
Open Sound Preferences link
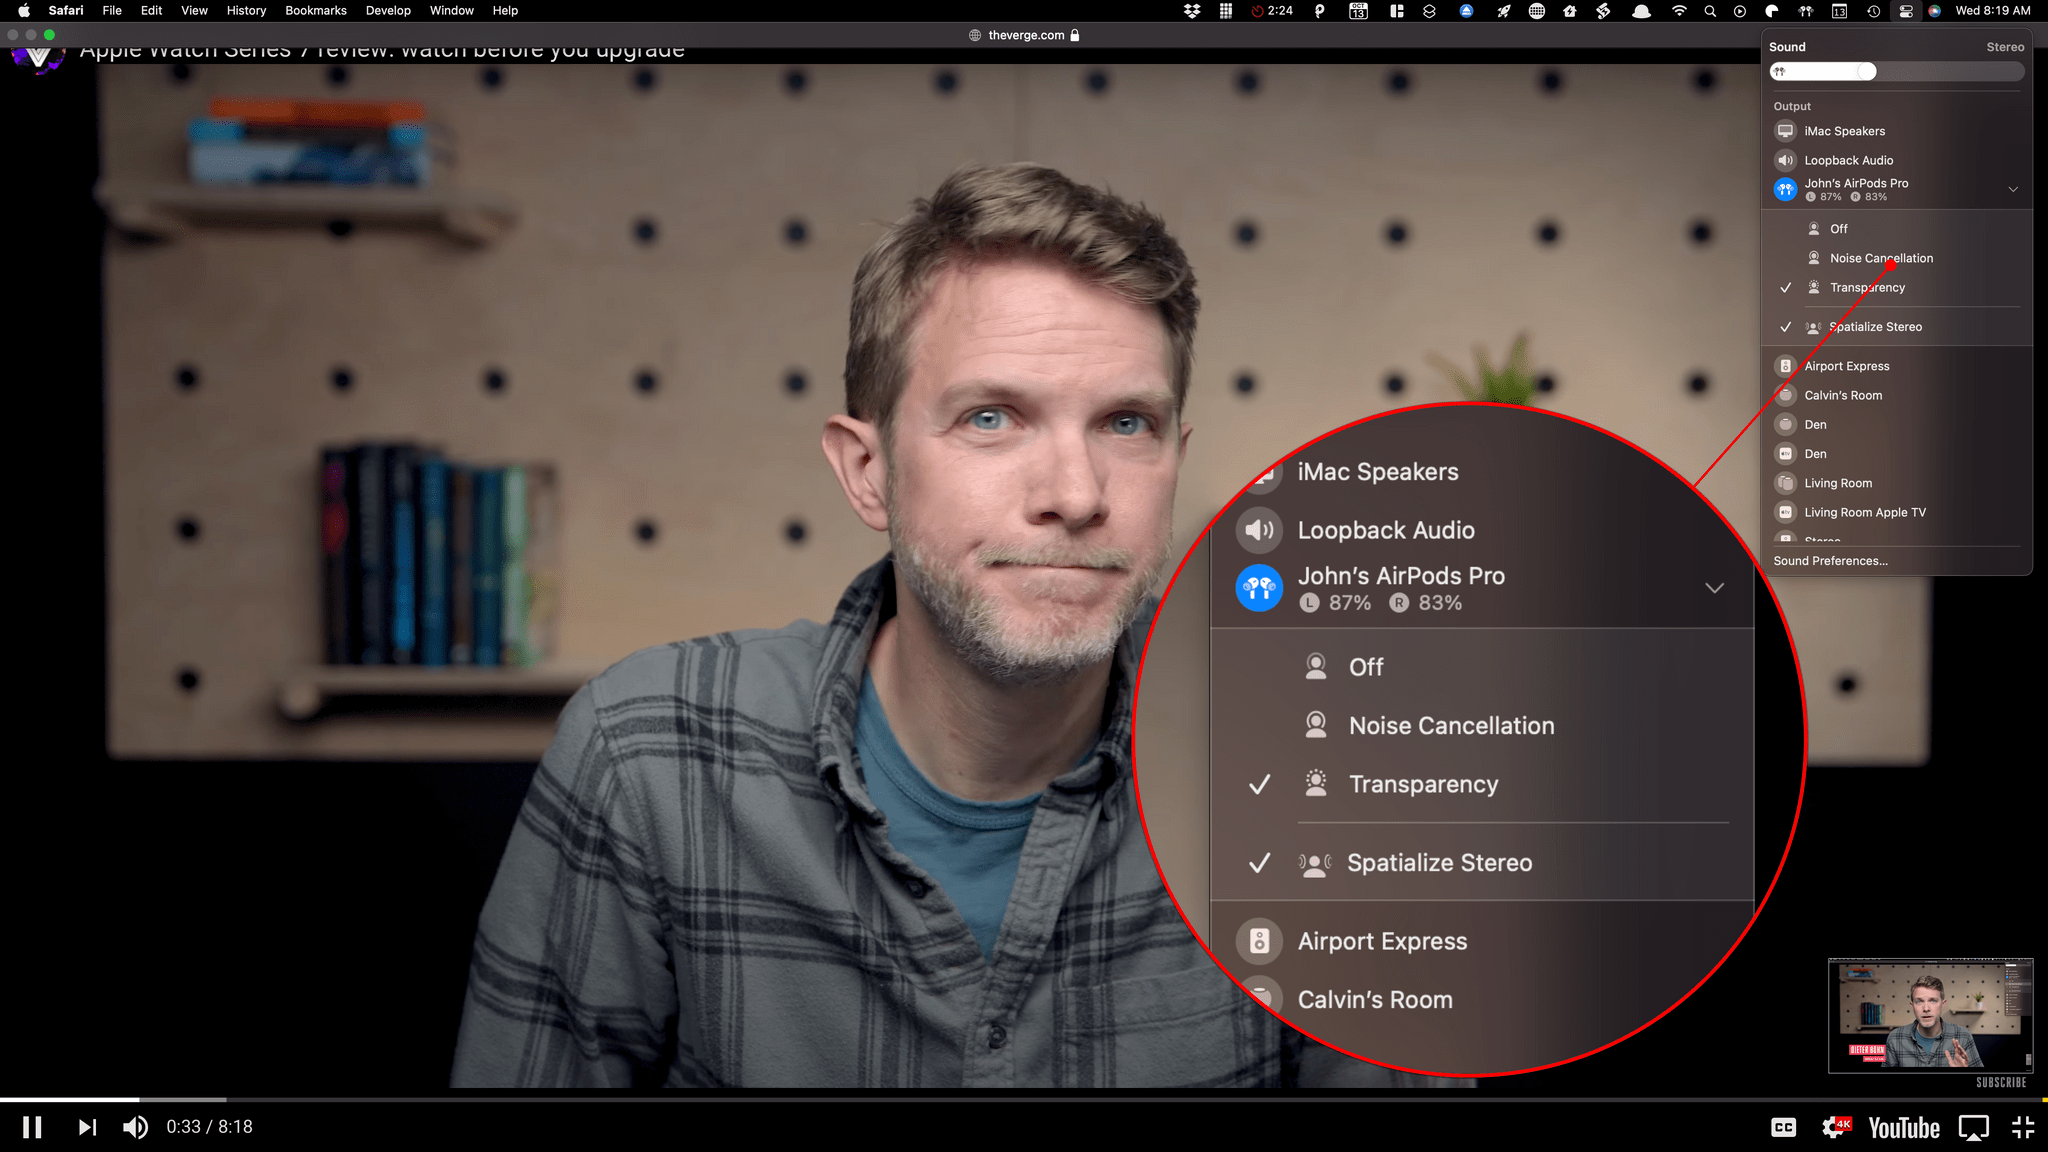click(1829, 560)
